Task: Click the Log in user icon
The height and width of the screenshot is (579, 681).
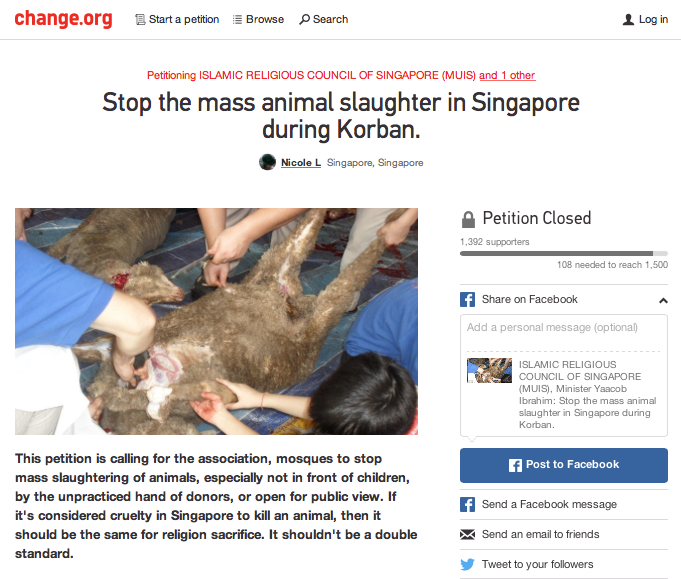Action: pos(628,20)
